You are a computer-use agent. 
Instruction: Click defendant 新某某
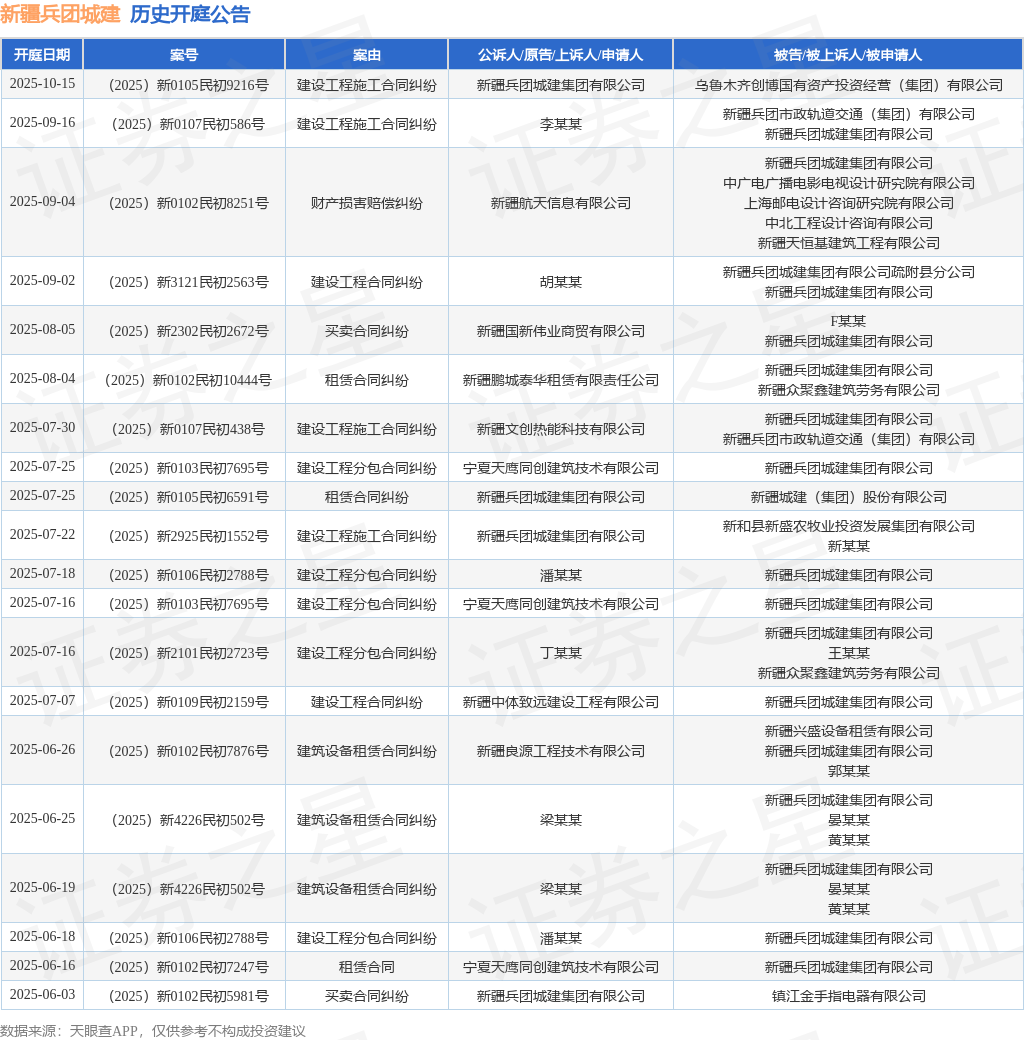(x=848, y=547)
